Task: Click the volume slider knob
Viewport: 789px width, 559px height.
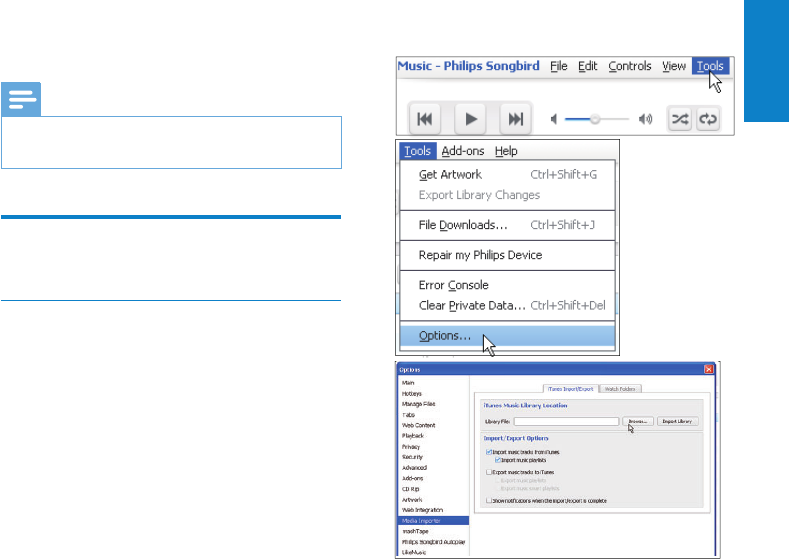Action: pyautogui.click(x=595, y=119)
